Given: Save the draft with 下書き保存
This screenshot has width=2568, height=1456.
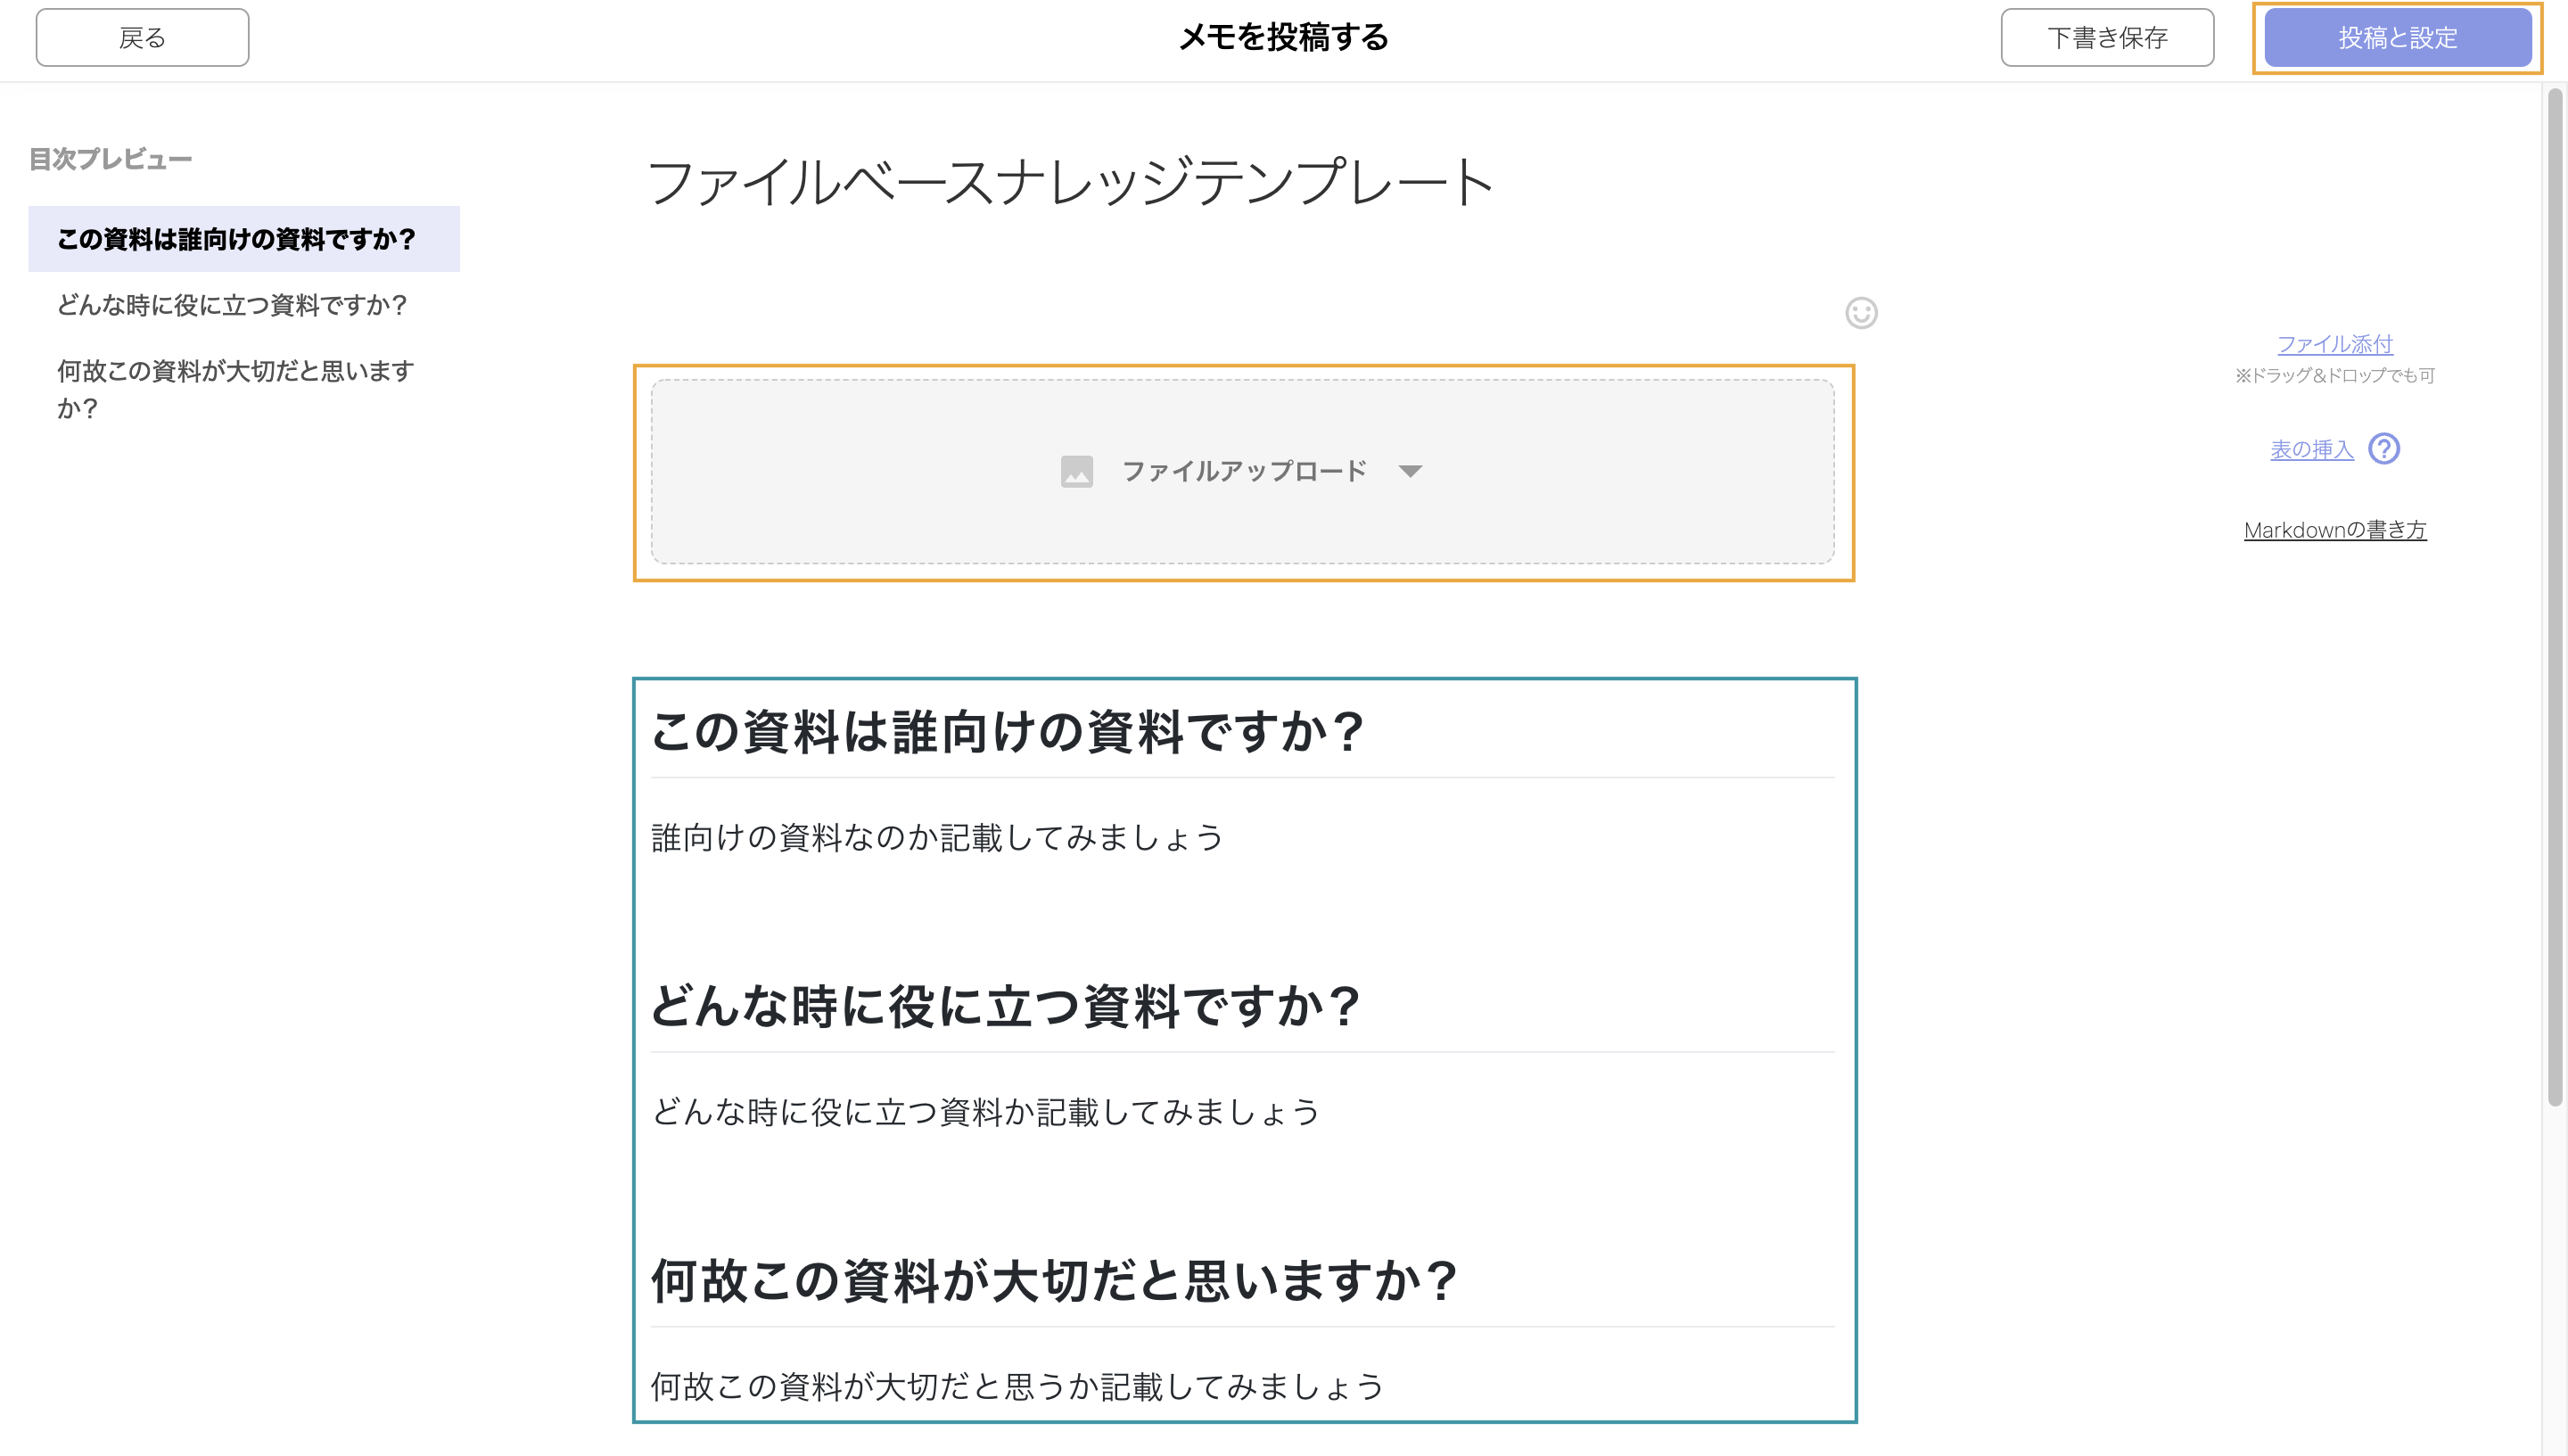Looking at the screenshot, I should [x=2107, y=38].
